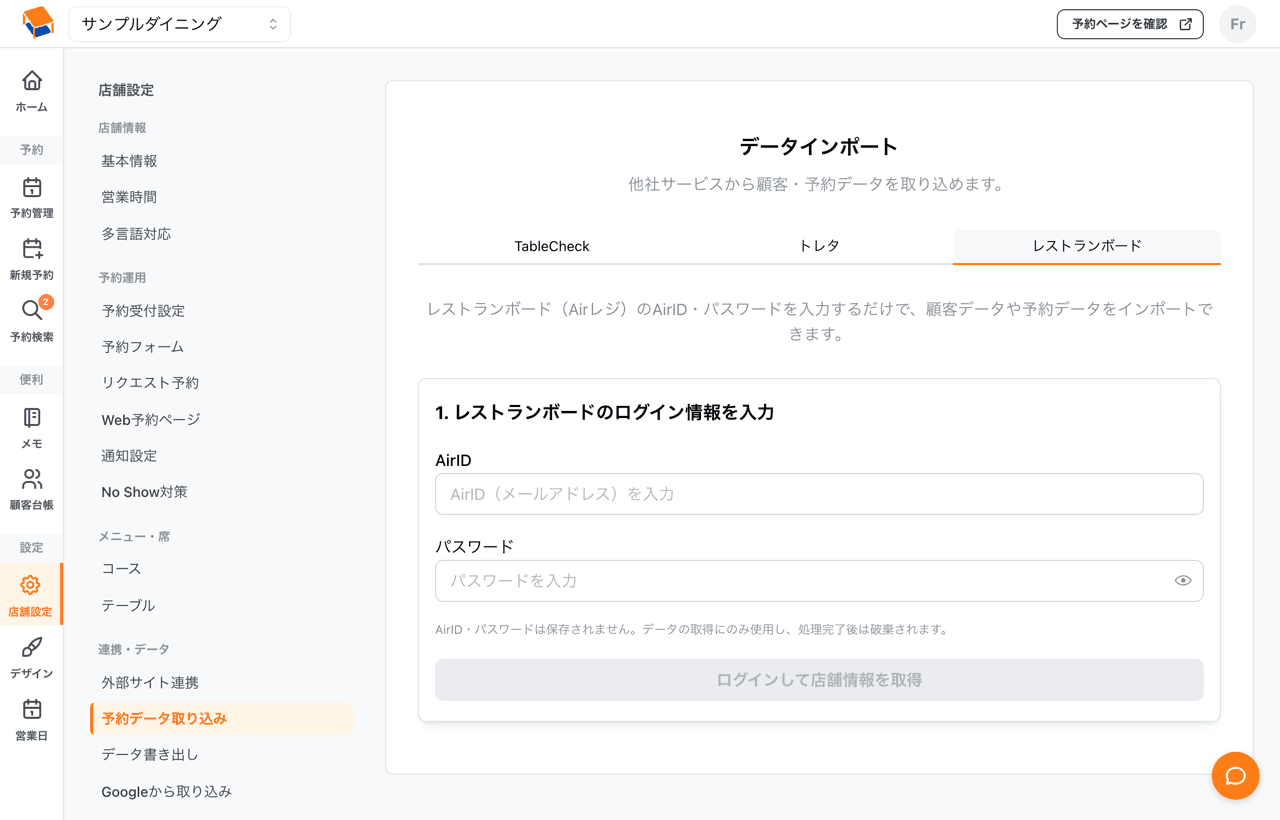
Task: Click the データインポート heading
Action: point(819,147)
